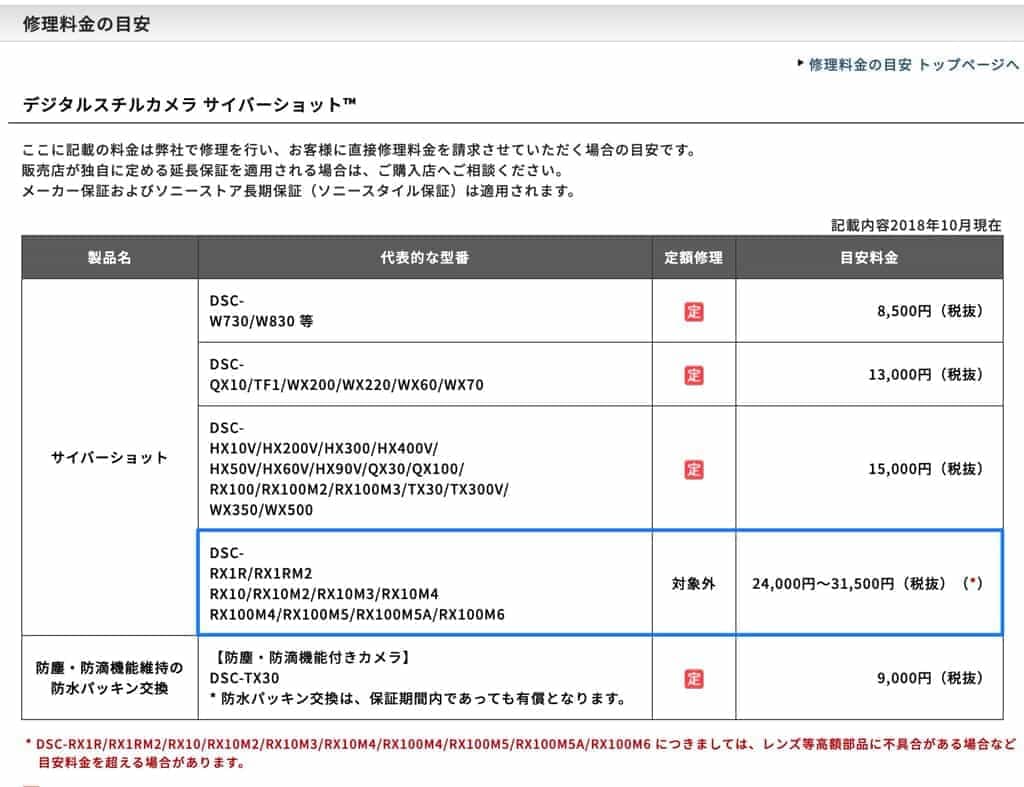The width and height of the screenshot is (1024, 787).
Task: Click the 対象外 cell
Action: click(x=694, y=583)
